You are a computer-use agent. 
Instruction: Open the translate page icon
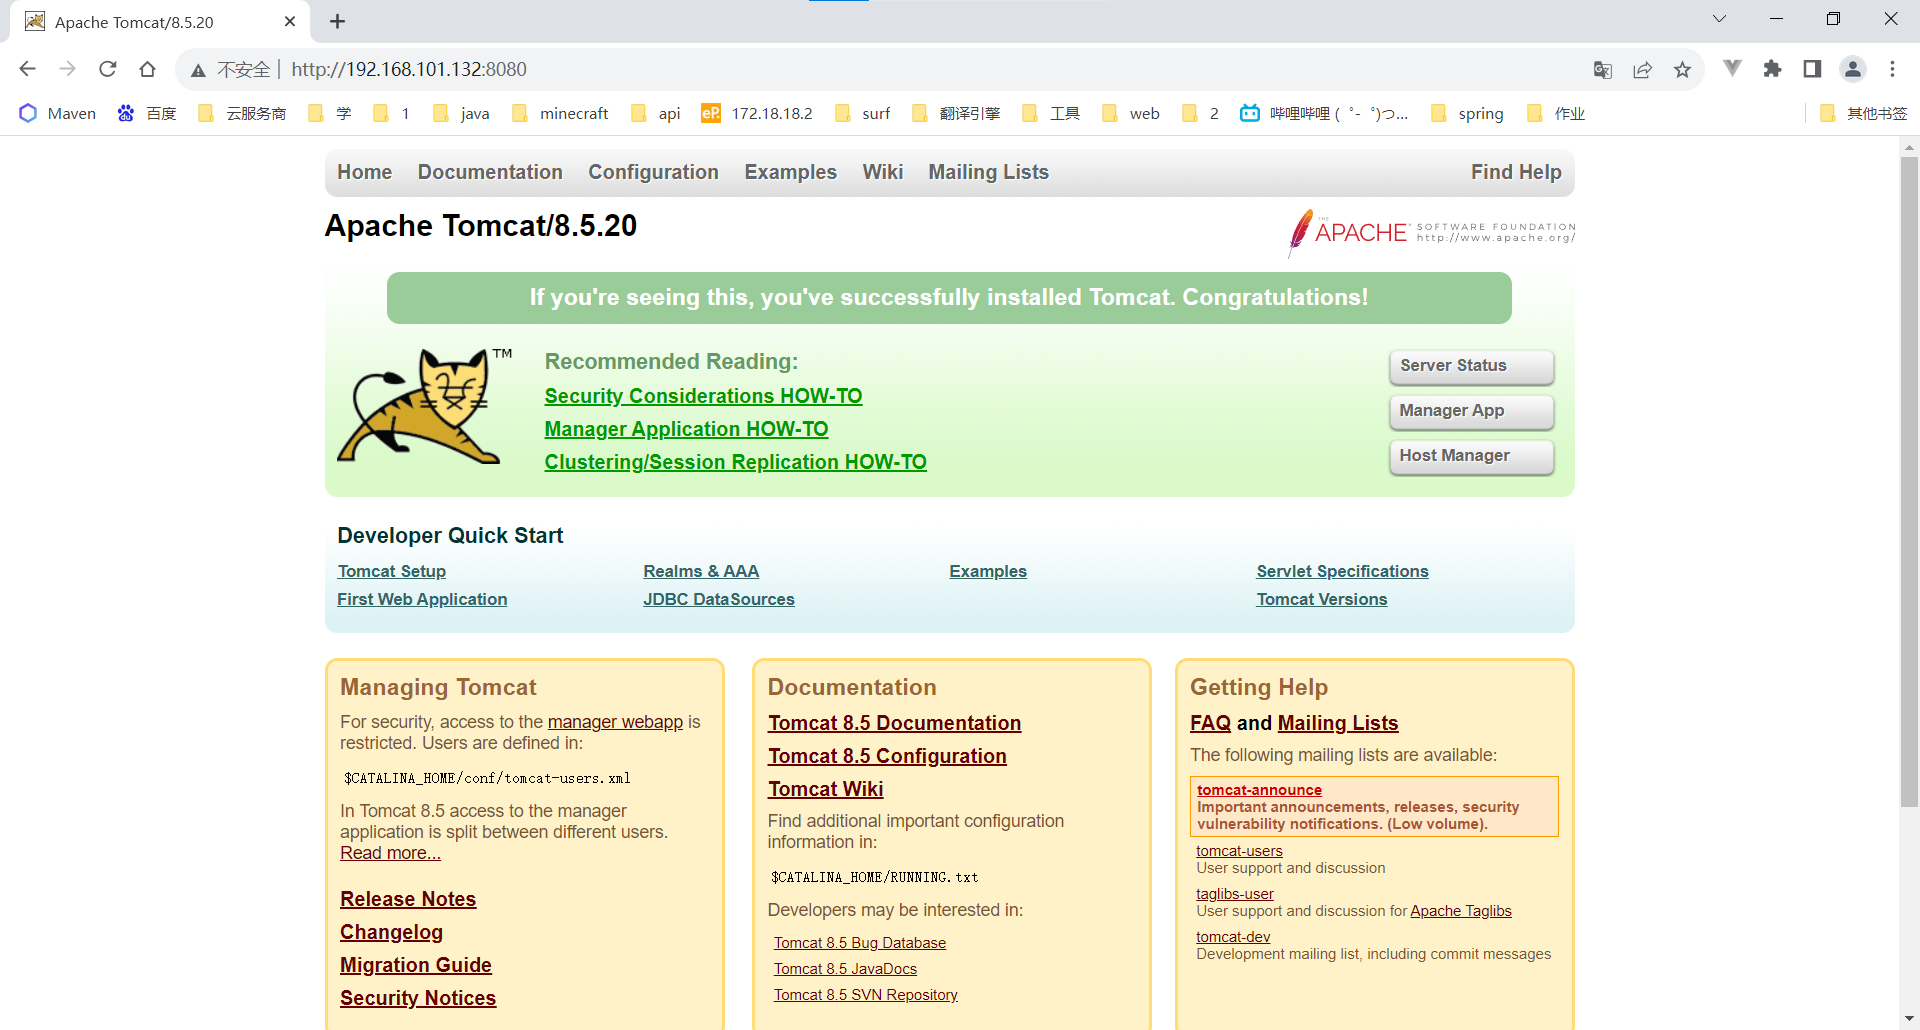(1603, 69)
